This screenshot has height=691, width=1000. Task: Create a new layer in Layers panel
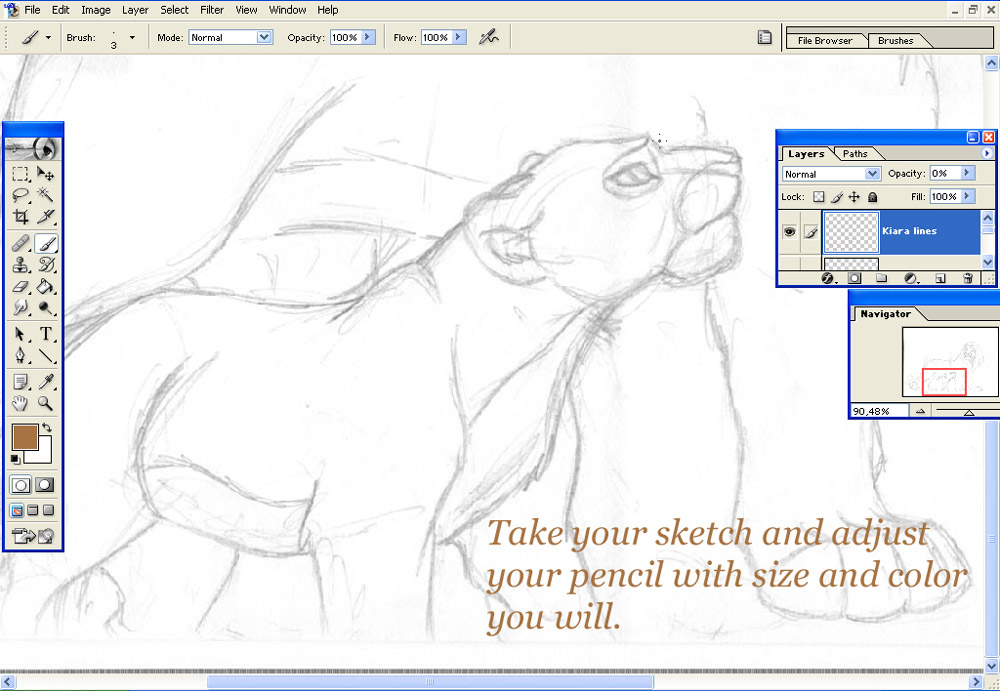click(x=940, y=278)
